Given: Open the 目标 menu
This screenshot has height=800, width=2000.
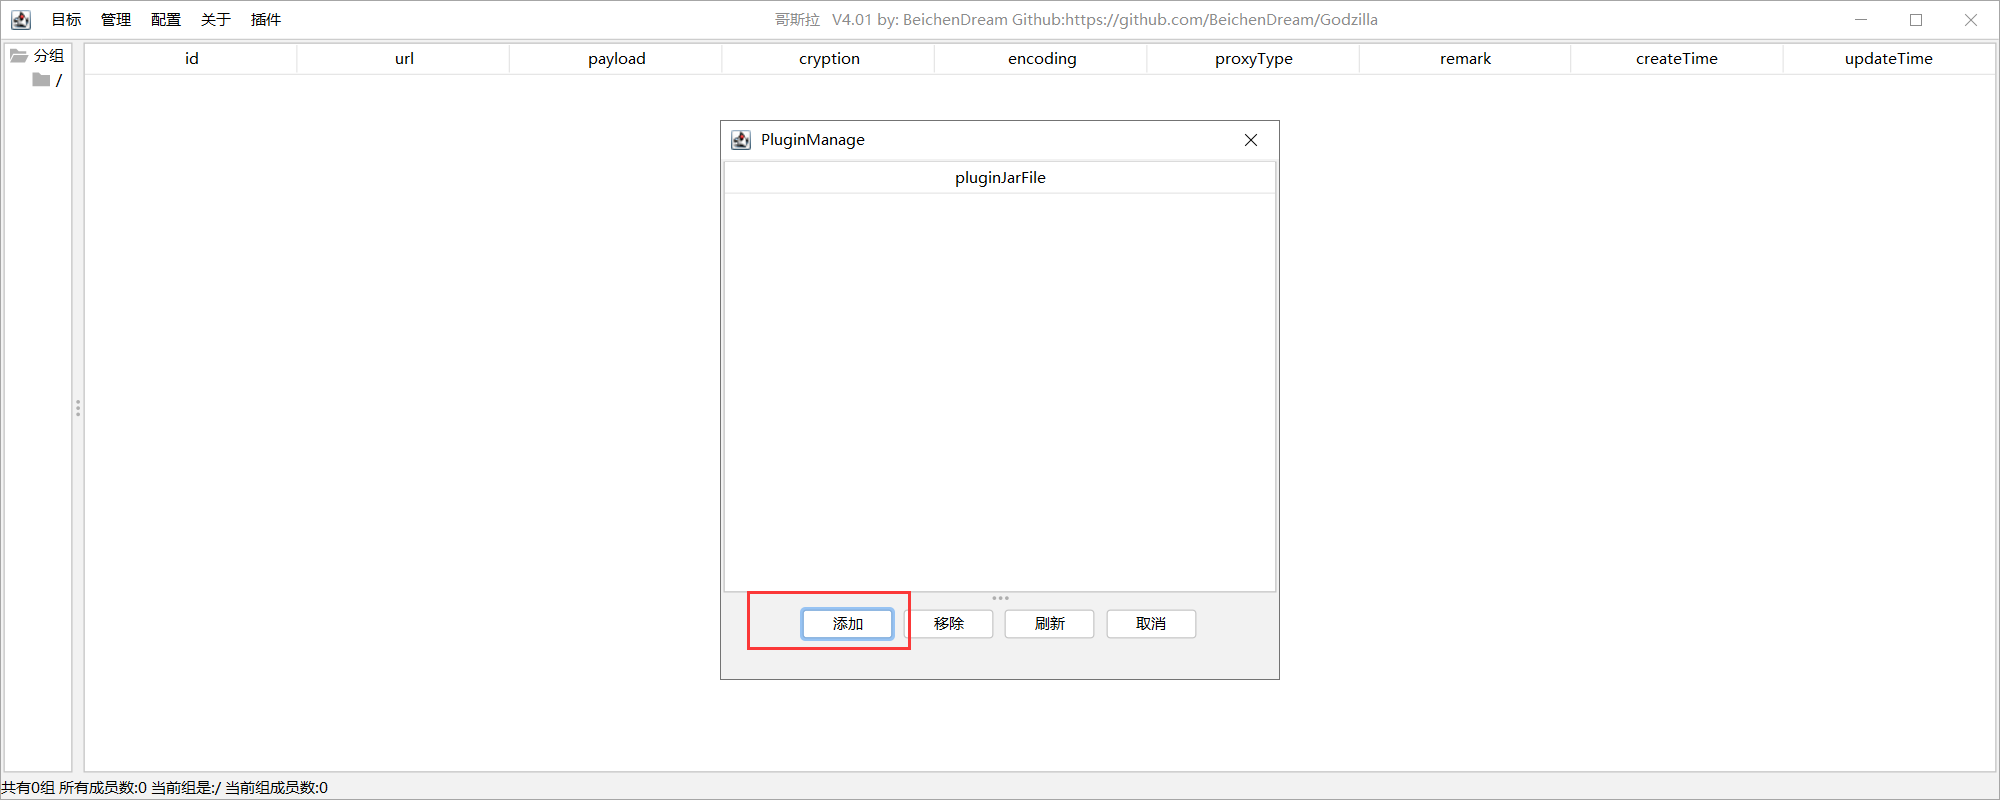Looking at the screenshot, I should click(66, 20).
